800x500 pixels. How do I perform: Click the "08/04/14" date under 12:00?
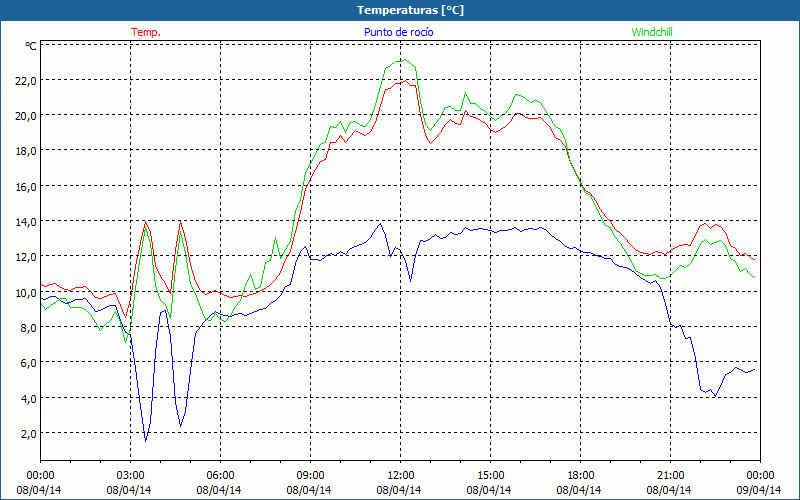(x=399, y=490)
